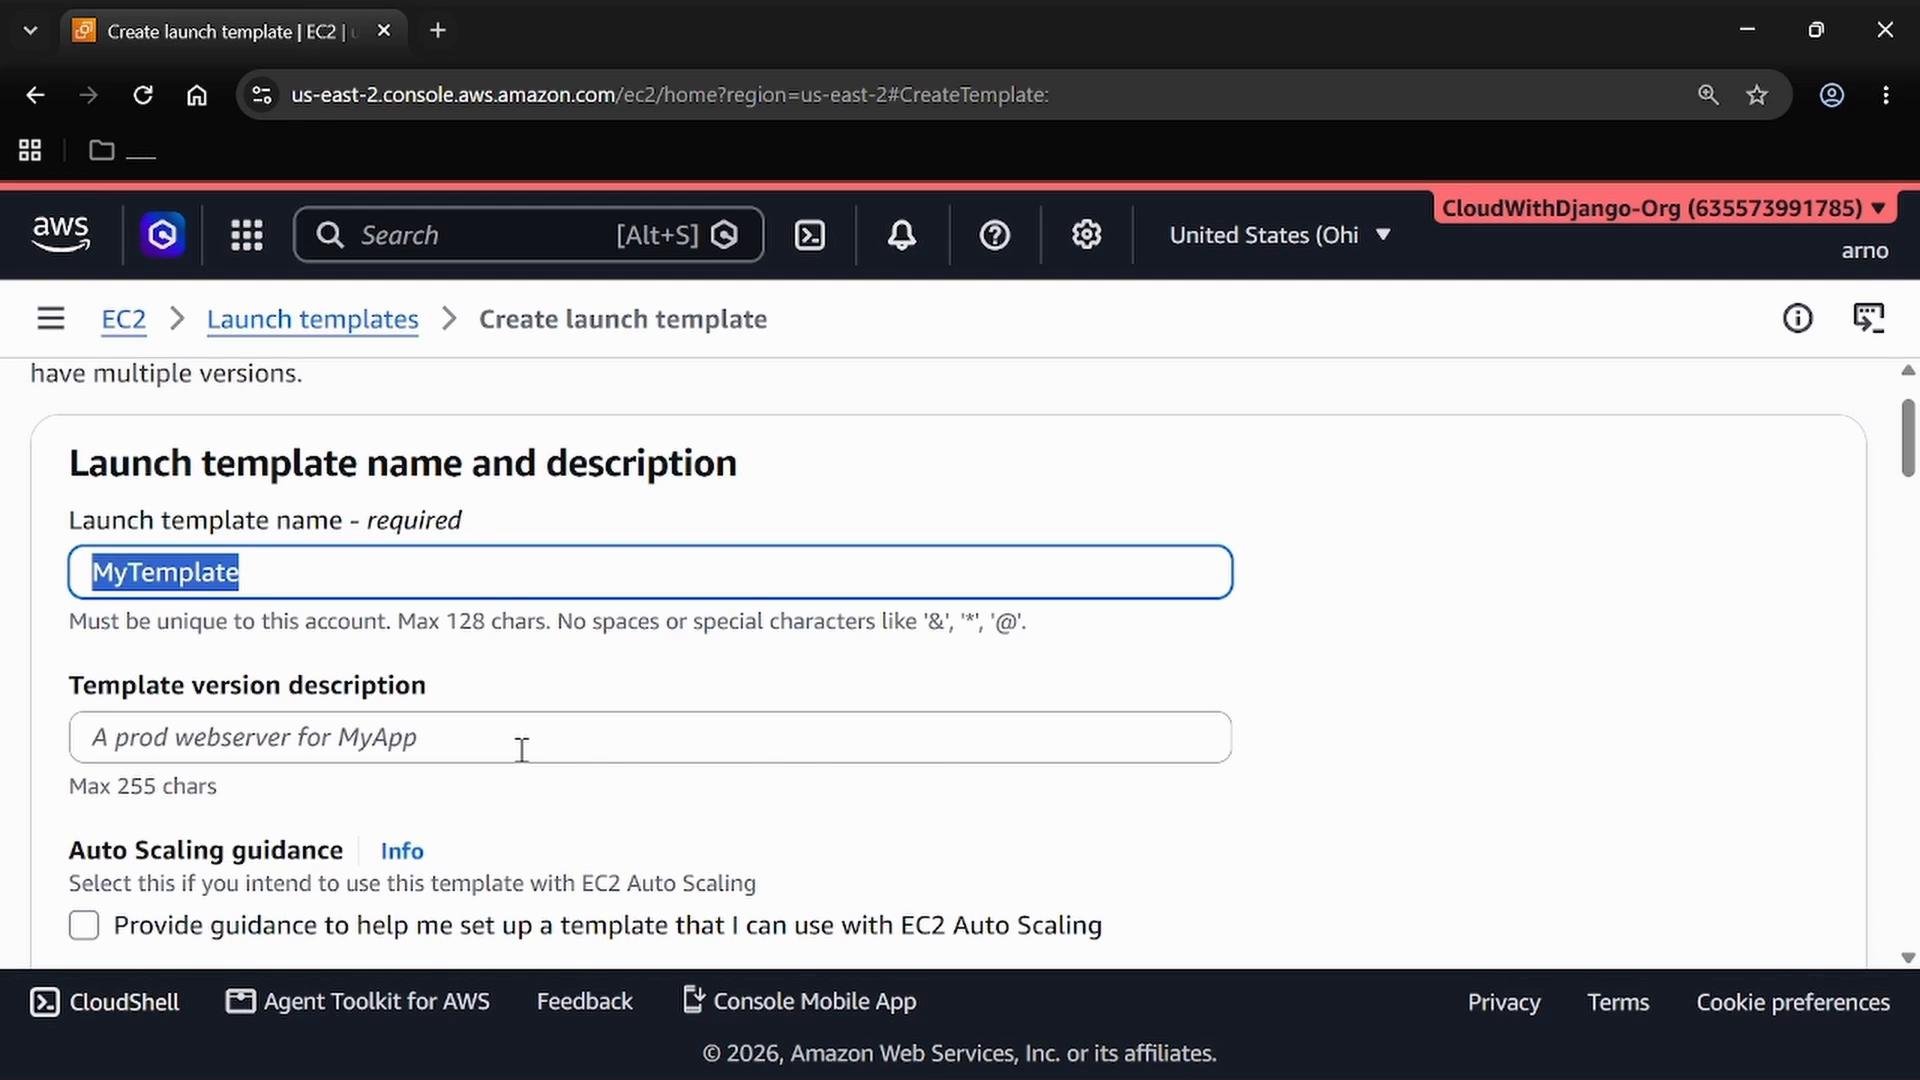Image resolution: width=1920 pixels, height=1080 pixels.
Task: Enable the EC2 Auto Scaling guidance checkbox
Action: [84, 925]
